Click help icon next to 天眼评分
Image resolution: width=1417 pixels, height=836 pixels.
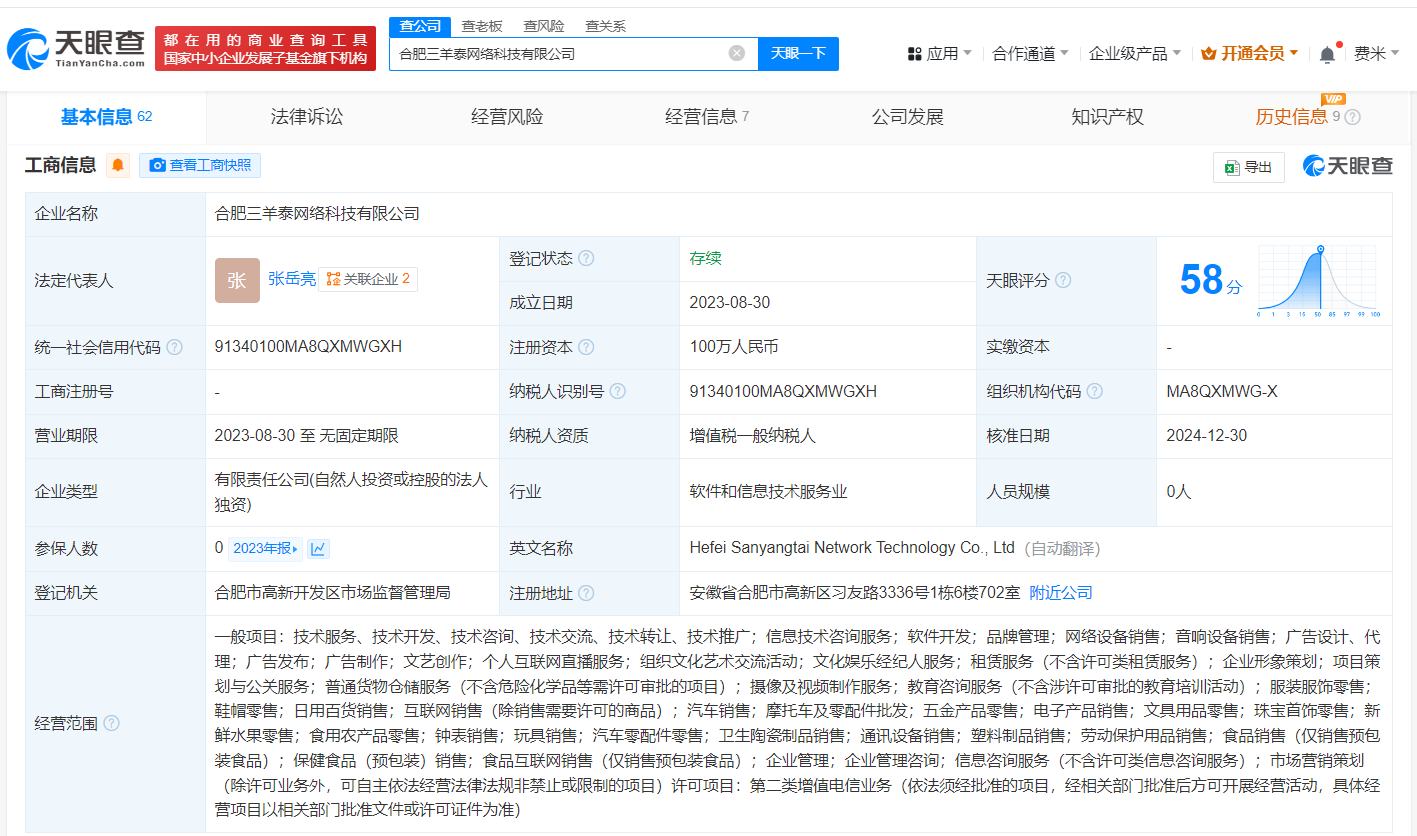point(1063,280)
